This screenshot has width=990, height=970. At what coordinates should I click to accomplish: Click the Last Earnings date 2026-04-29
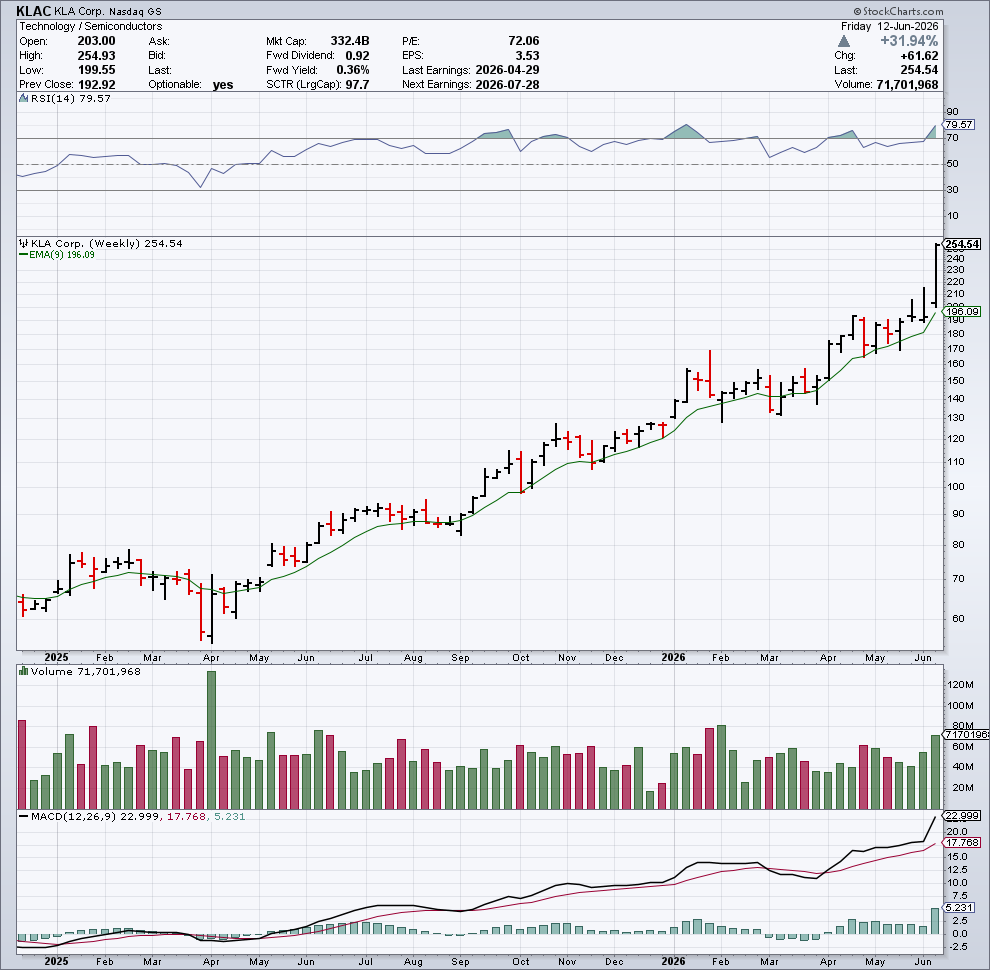coord(507,70)
